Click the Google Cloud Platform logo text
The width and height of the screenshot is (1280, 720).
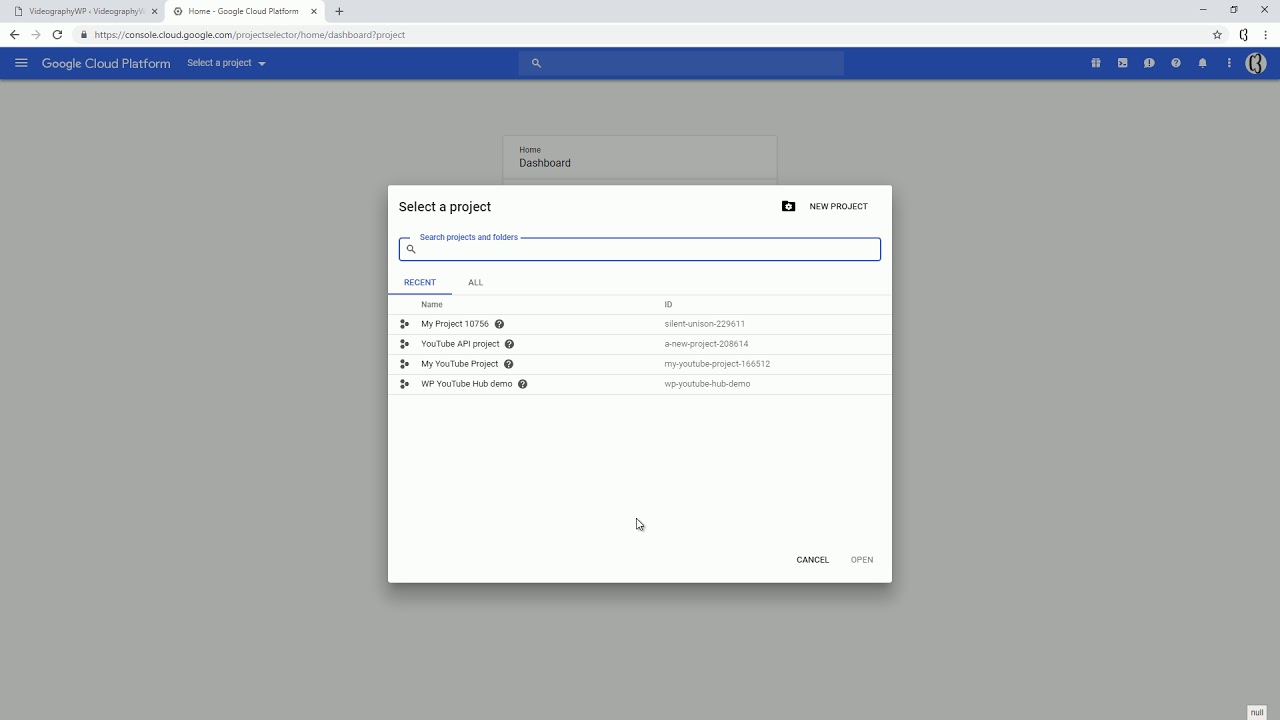(x=106, y=63)
